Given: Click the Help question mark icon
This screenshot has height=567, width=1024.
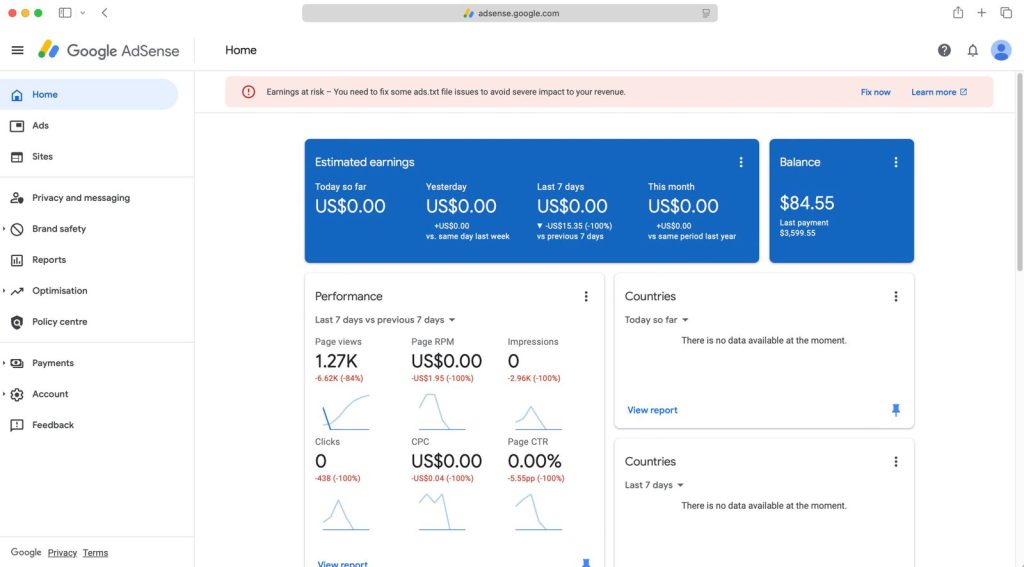Looking at the screenshot, I should coord(944,50).
